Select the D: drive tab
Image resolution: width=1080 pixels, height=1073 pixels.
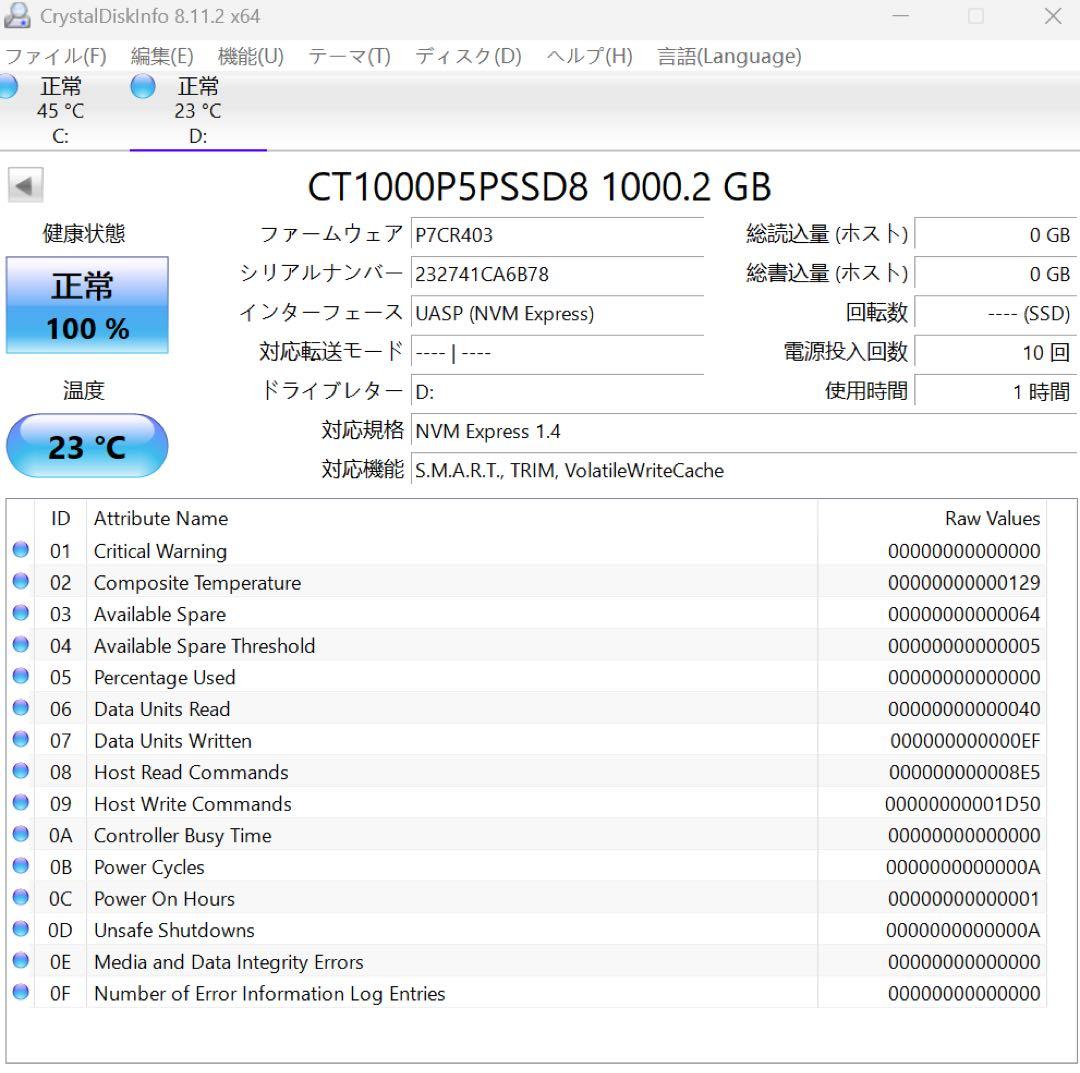click(x=198, y=110)
